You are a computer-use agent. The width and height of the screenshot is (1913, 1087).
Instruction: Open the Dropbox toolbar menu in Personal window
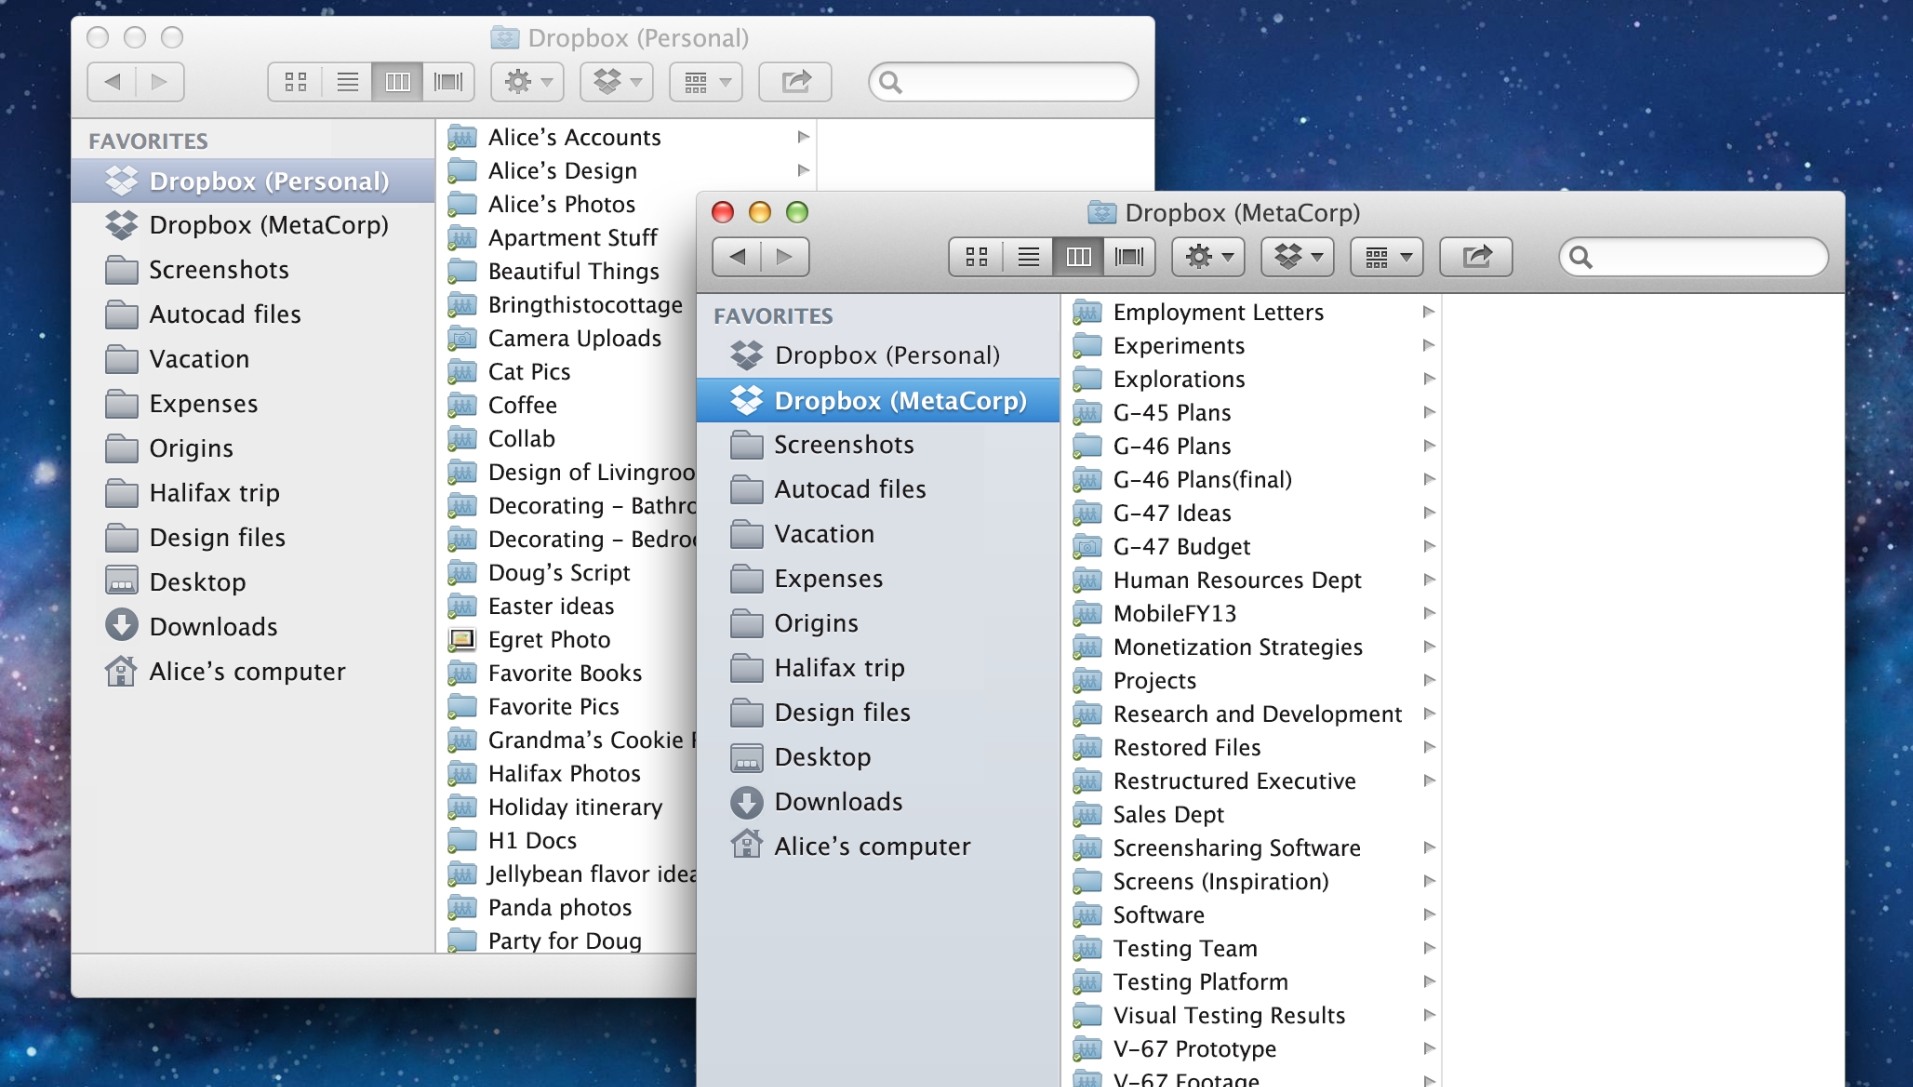point(617,82)
